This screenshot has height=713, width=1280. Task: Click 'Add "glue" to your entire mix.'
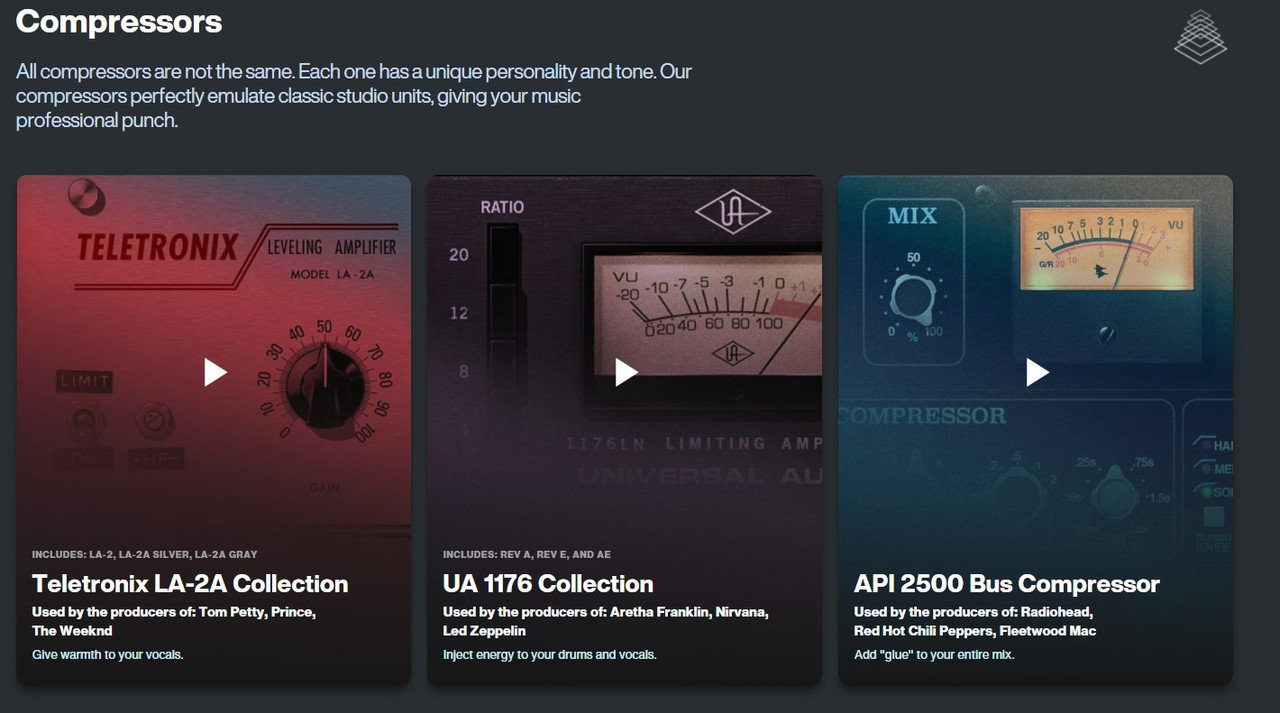click(x=934, y=654)
